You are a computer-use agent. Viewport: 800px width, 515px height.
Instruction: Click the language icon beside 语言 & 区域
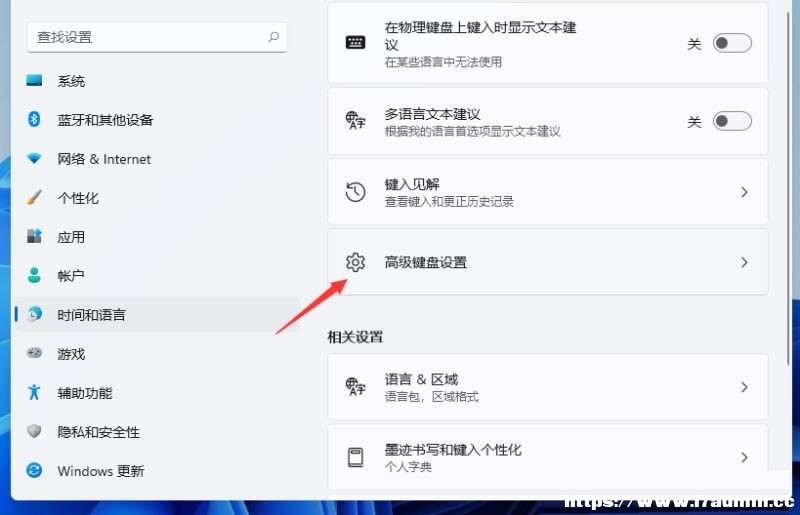point(356,386)
